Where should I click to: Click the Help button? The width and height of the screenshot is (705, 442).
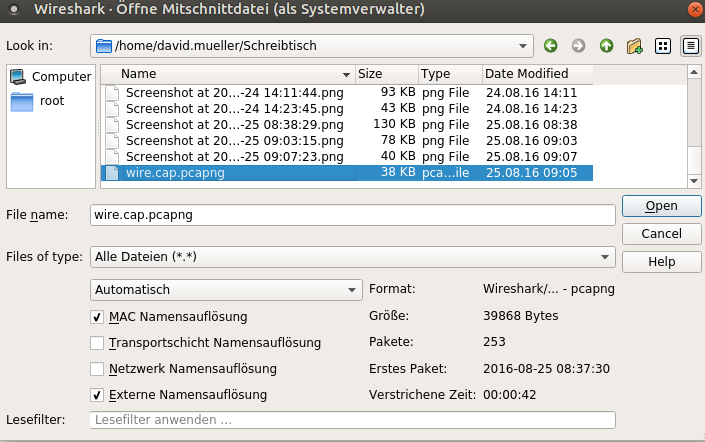click(x=661, y=262)
